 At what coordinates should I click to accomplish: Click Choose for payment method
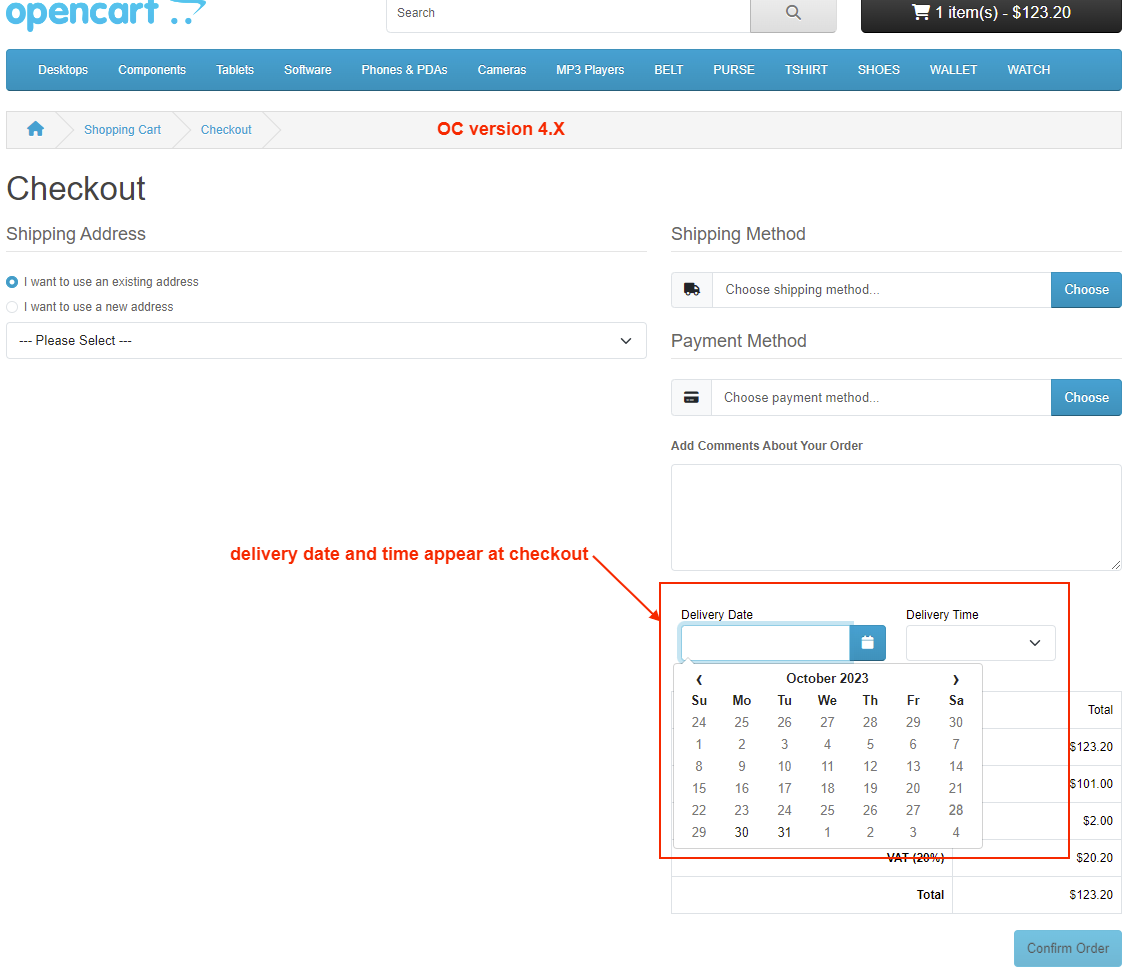[1086, 397]
